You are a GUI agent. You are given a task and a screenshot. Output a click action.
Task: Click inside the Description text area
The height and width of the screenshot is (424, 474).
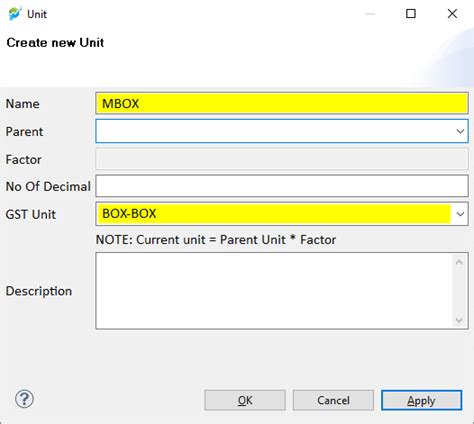click(x=273, y=291)
